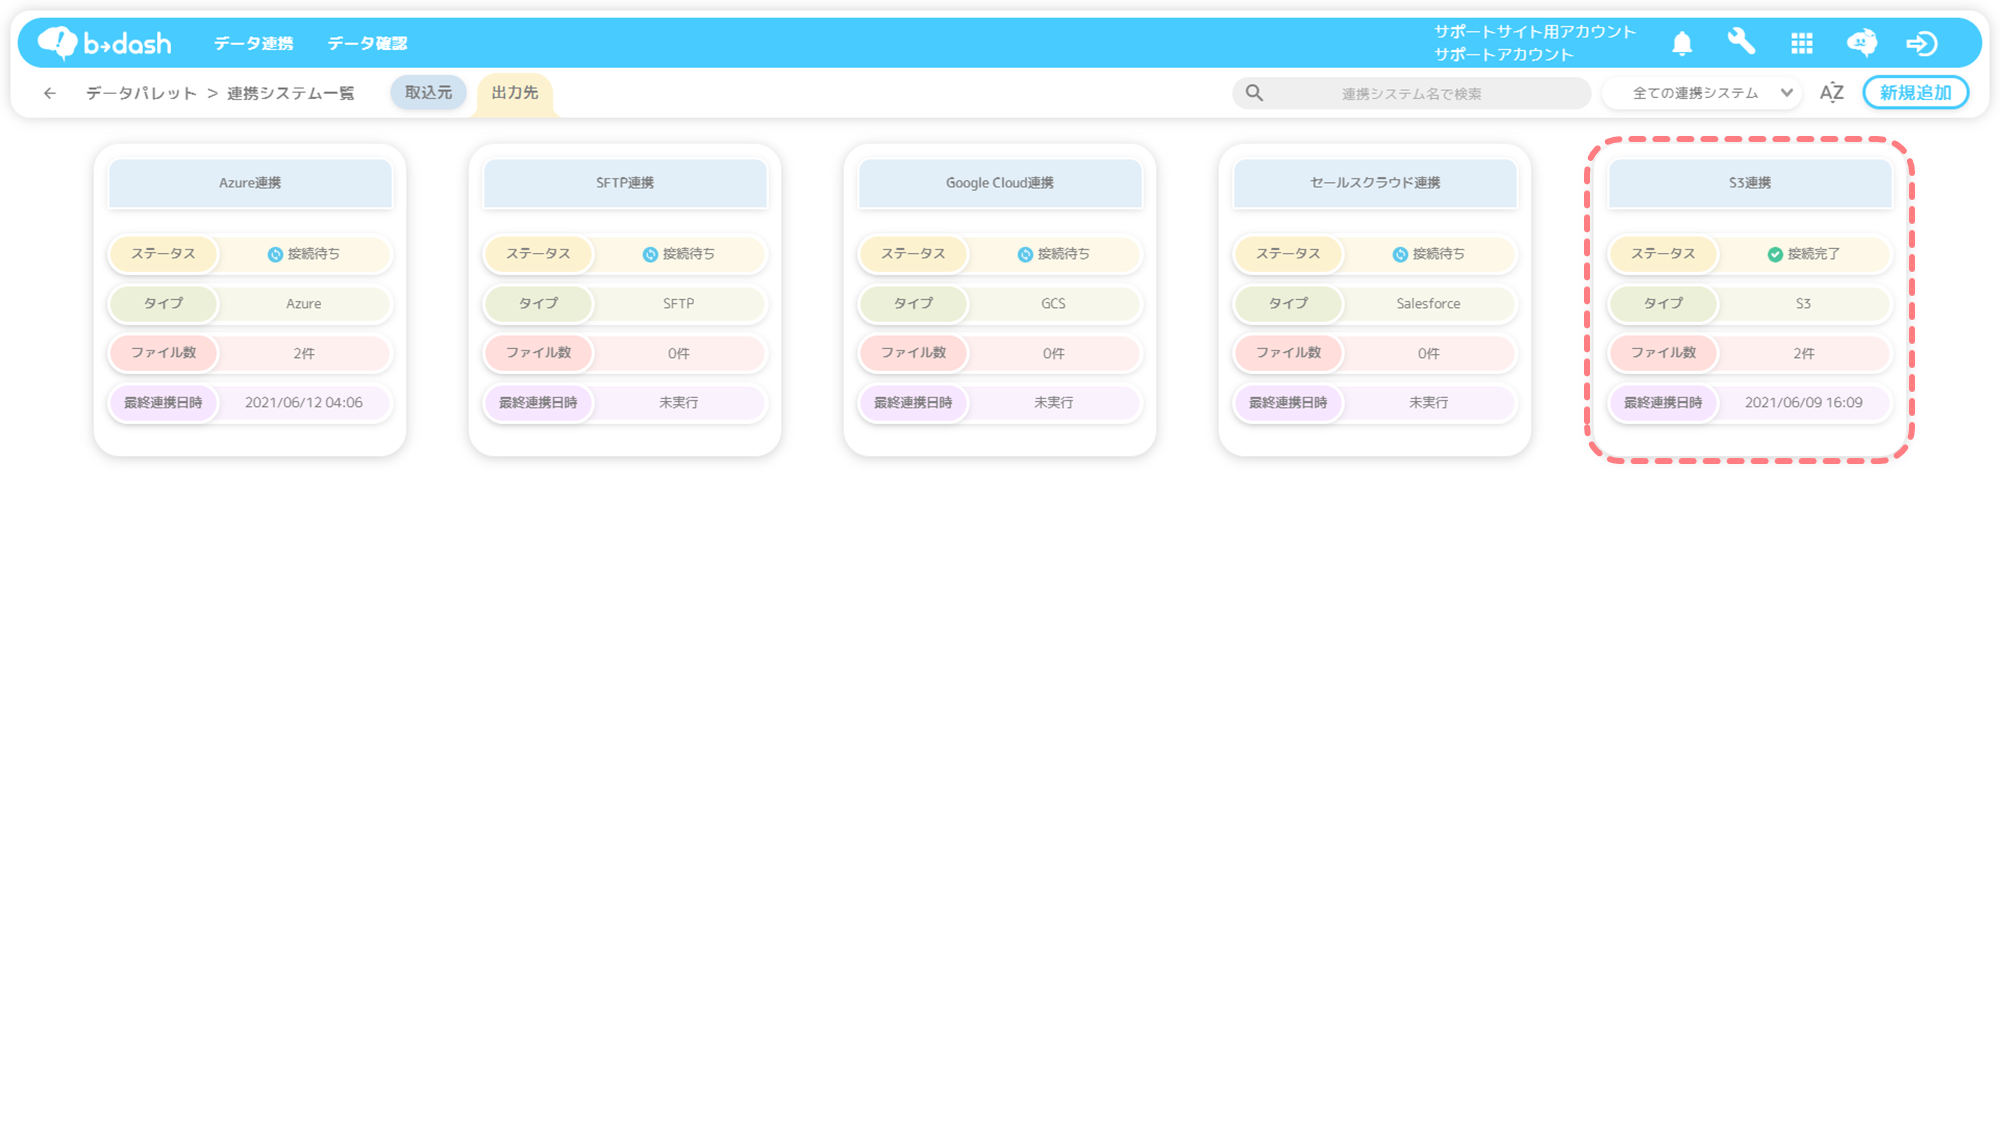
Task: Focus the 連携システム名で検索 field
Action: pyautogui.click(x=1411, y=93)
